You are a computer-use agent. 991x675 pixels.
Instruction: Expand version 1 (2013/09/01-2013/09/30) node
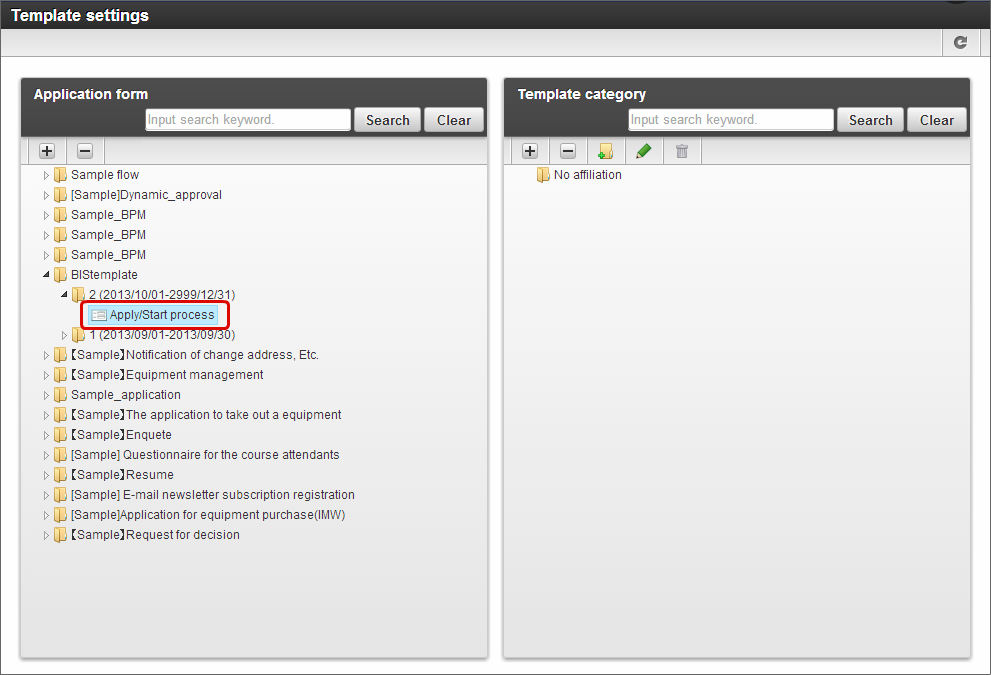point(64,335)
